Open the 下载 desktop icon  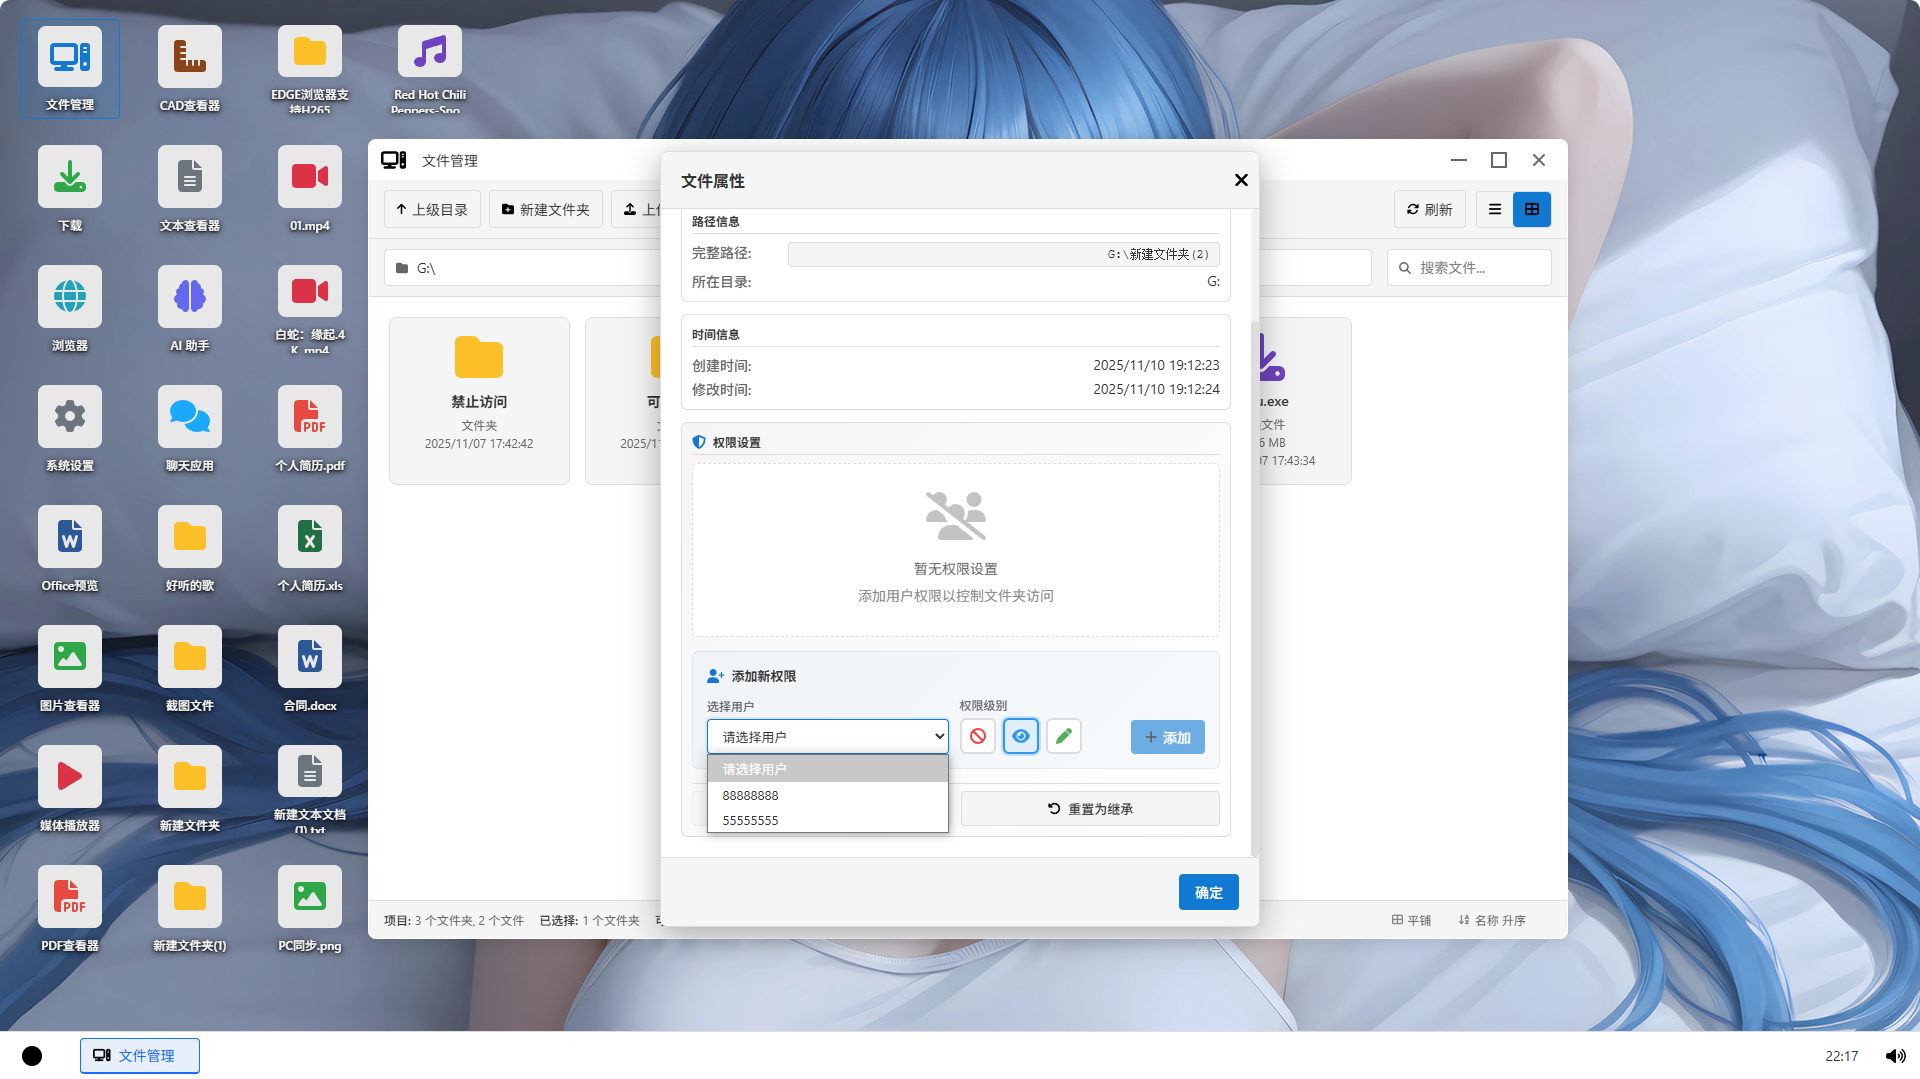pos(70,189)
